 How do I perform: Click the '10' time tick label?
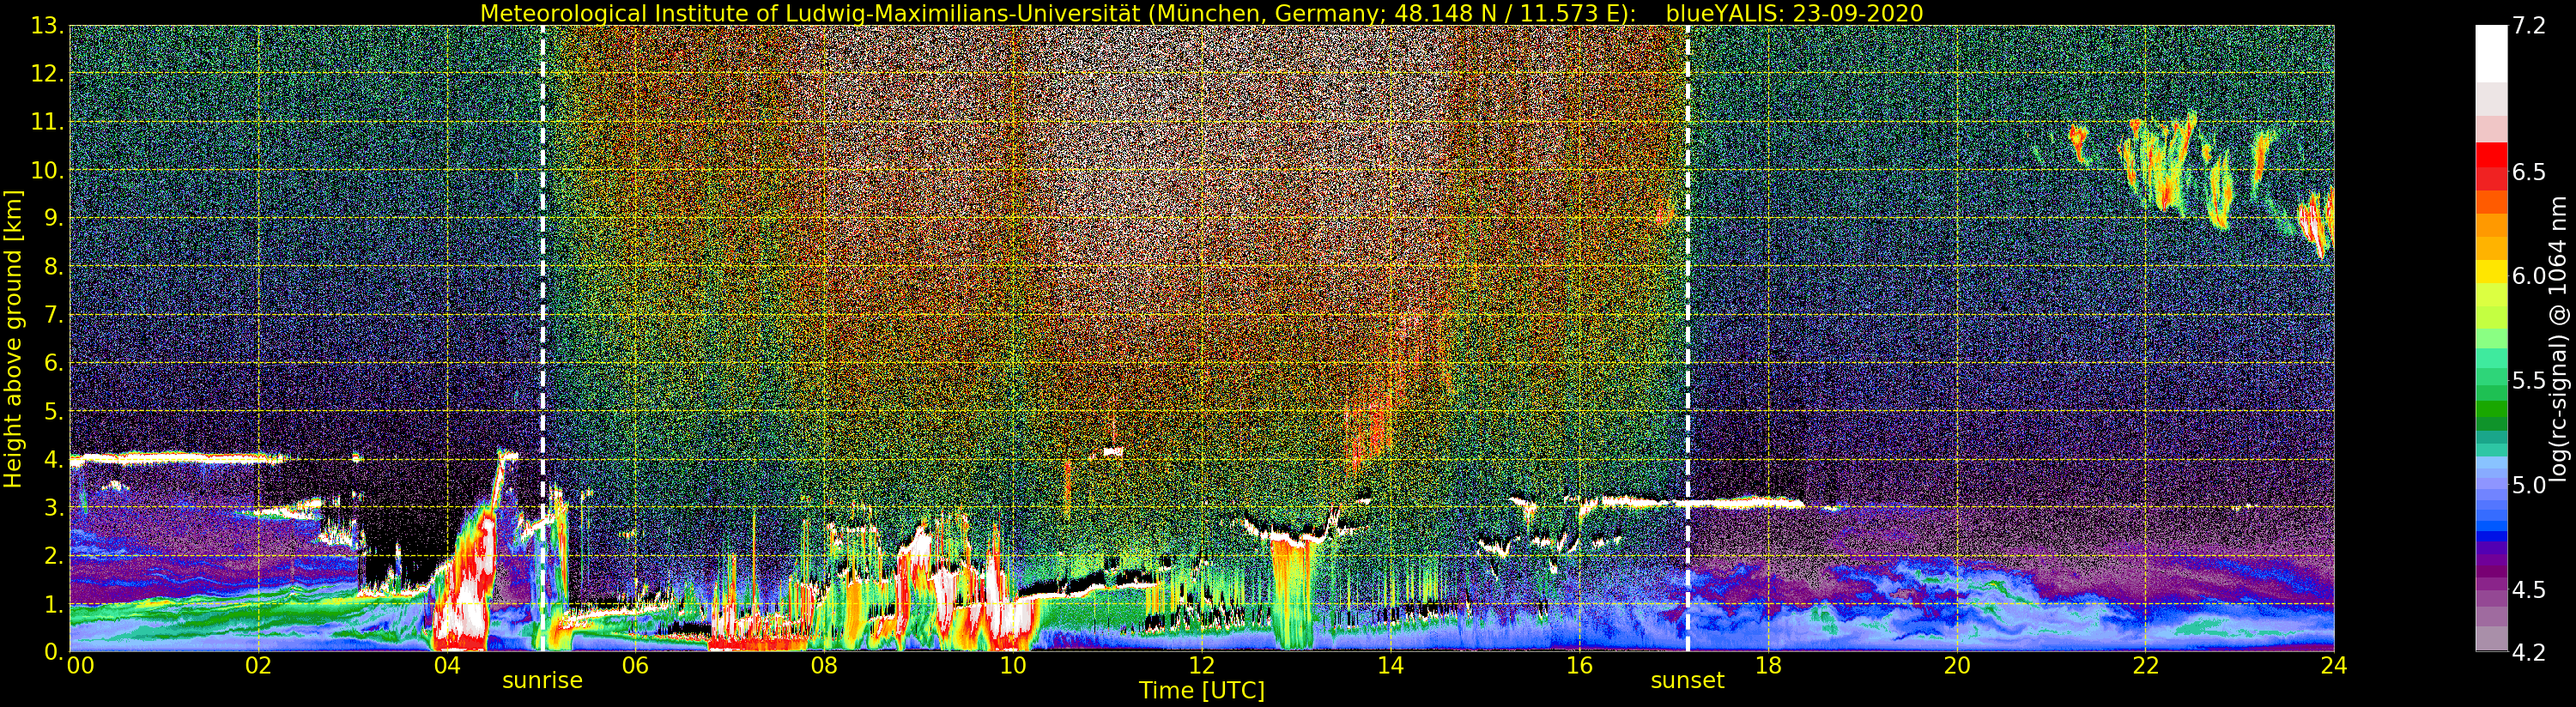pos(1013,666)
